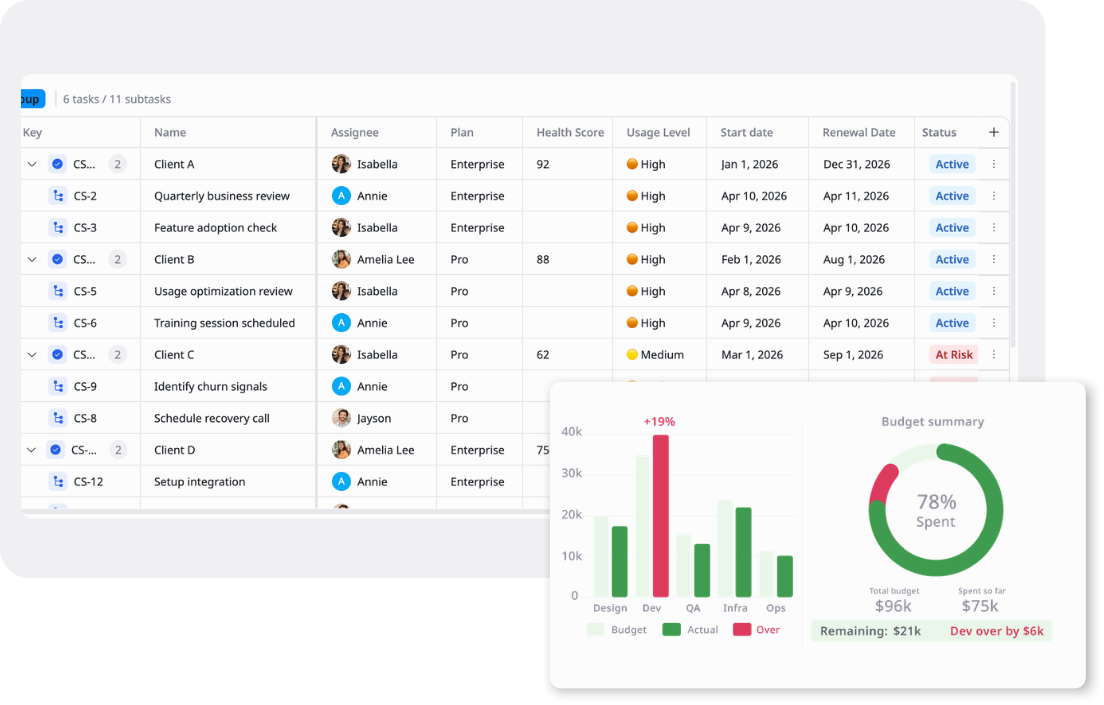Collapse the Client C task row
This screenshot has width=1104, height=705.
pyautogui.click(x=32, y=354)
